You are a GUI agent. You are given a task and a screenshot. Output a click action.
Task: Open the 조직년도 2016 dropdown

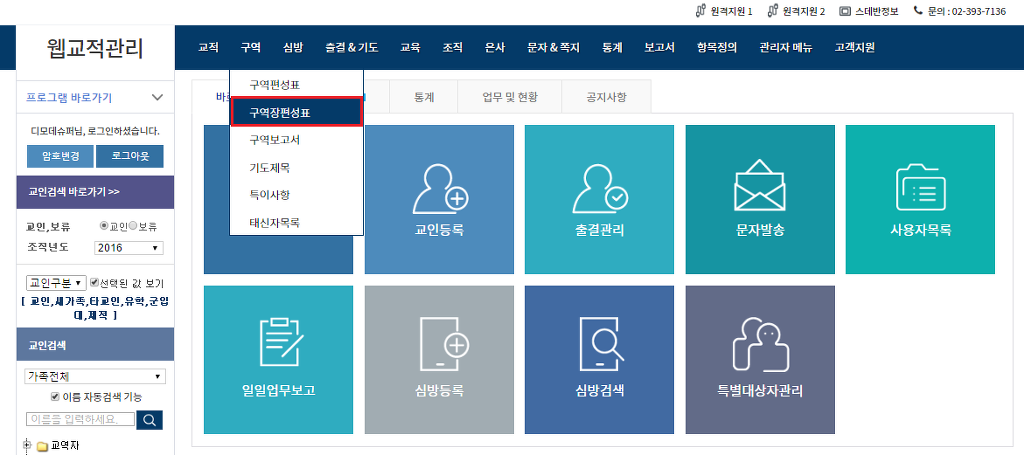pos(129,248)
